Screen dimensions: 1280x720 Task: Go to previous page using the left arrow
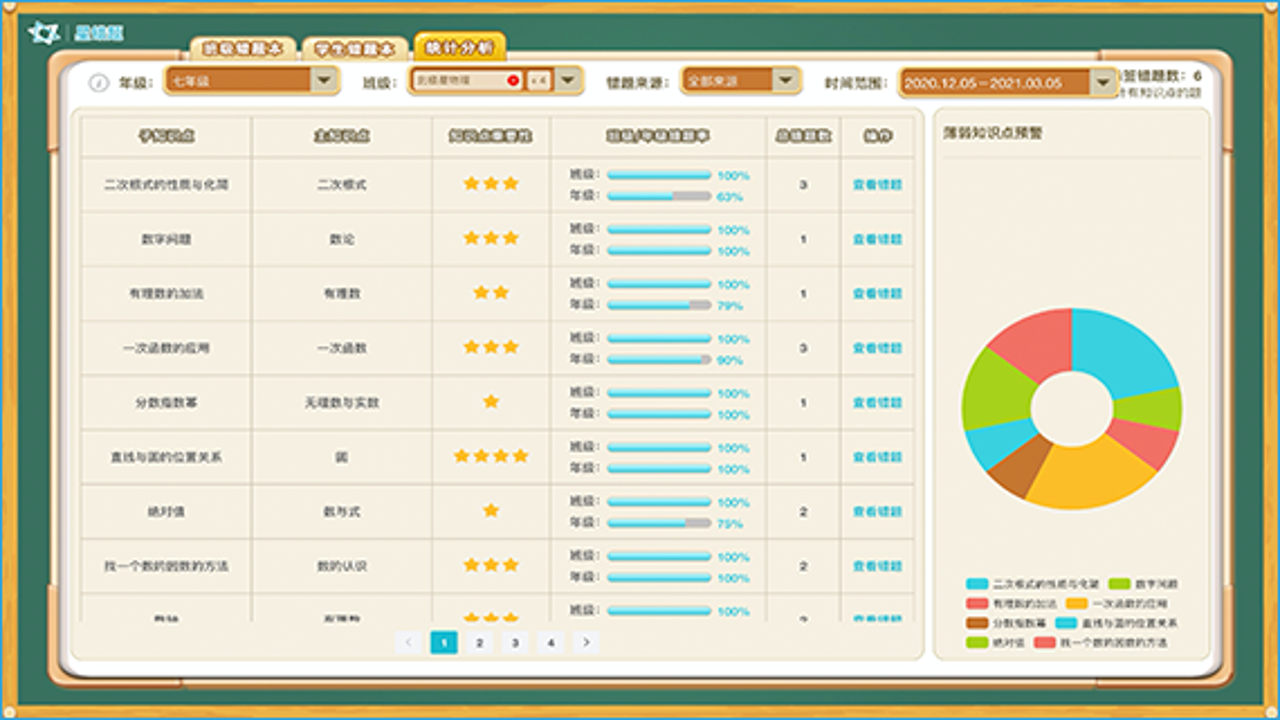(408, 642)
